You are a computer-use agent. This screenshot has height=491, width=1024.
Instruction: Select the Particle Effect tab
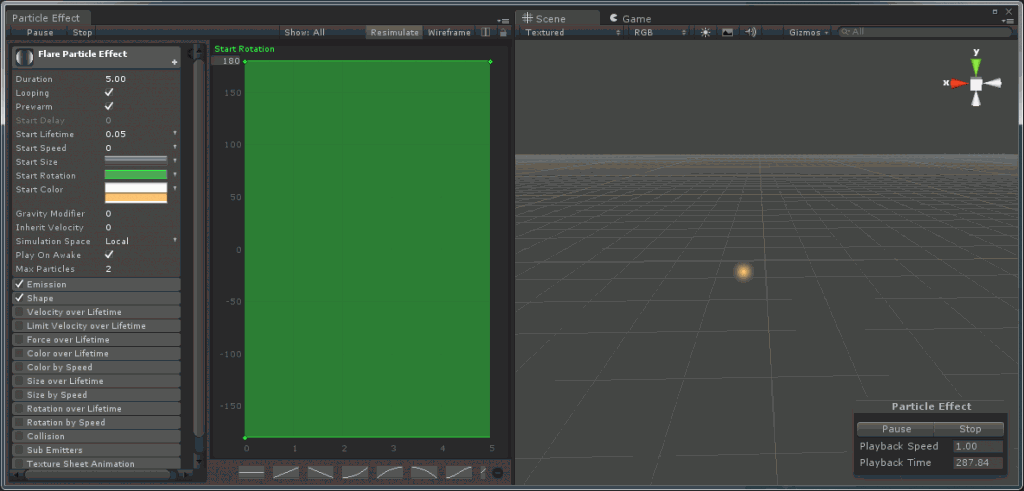46,18
